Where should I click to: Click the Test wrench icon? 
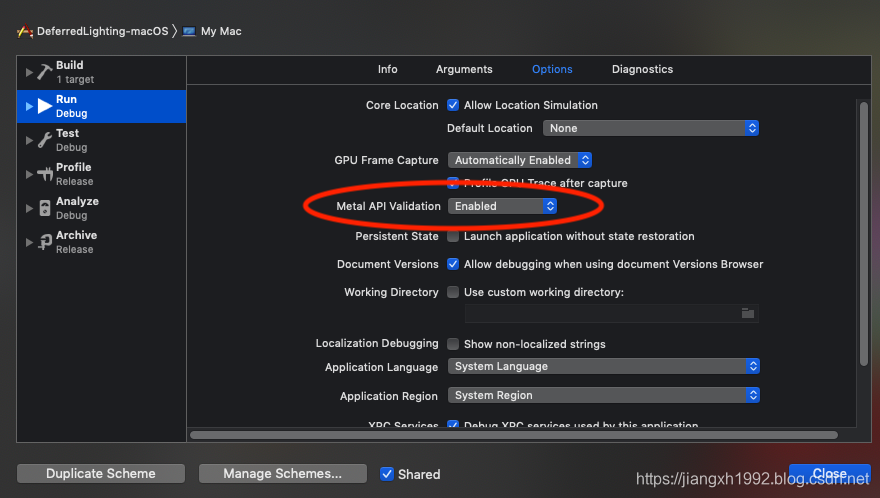[44, 140]
